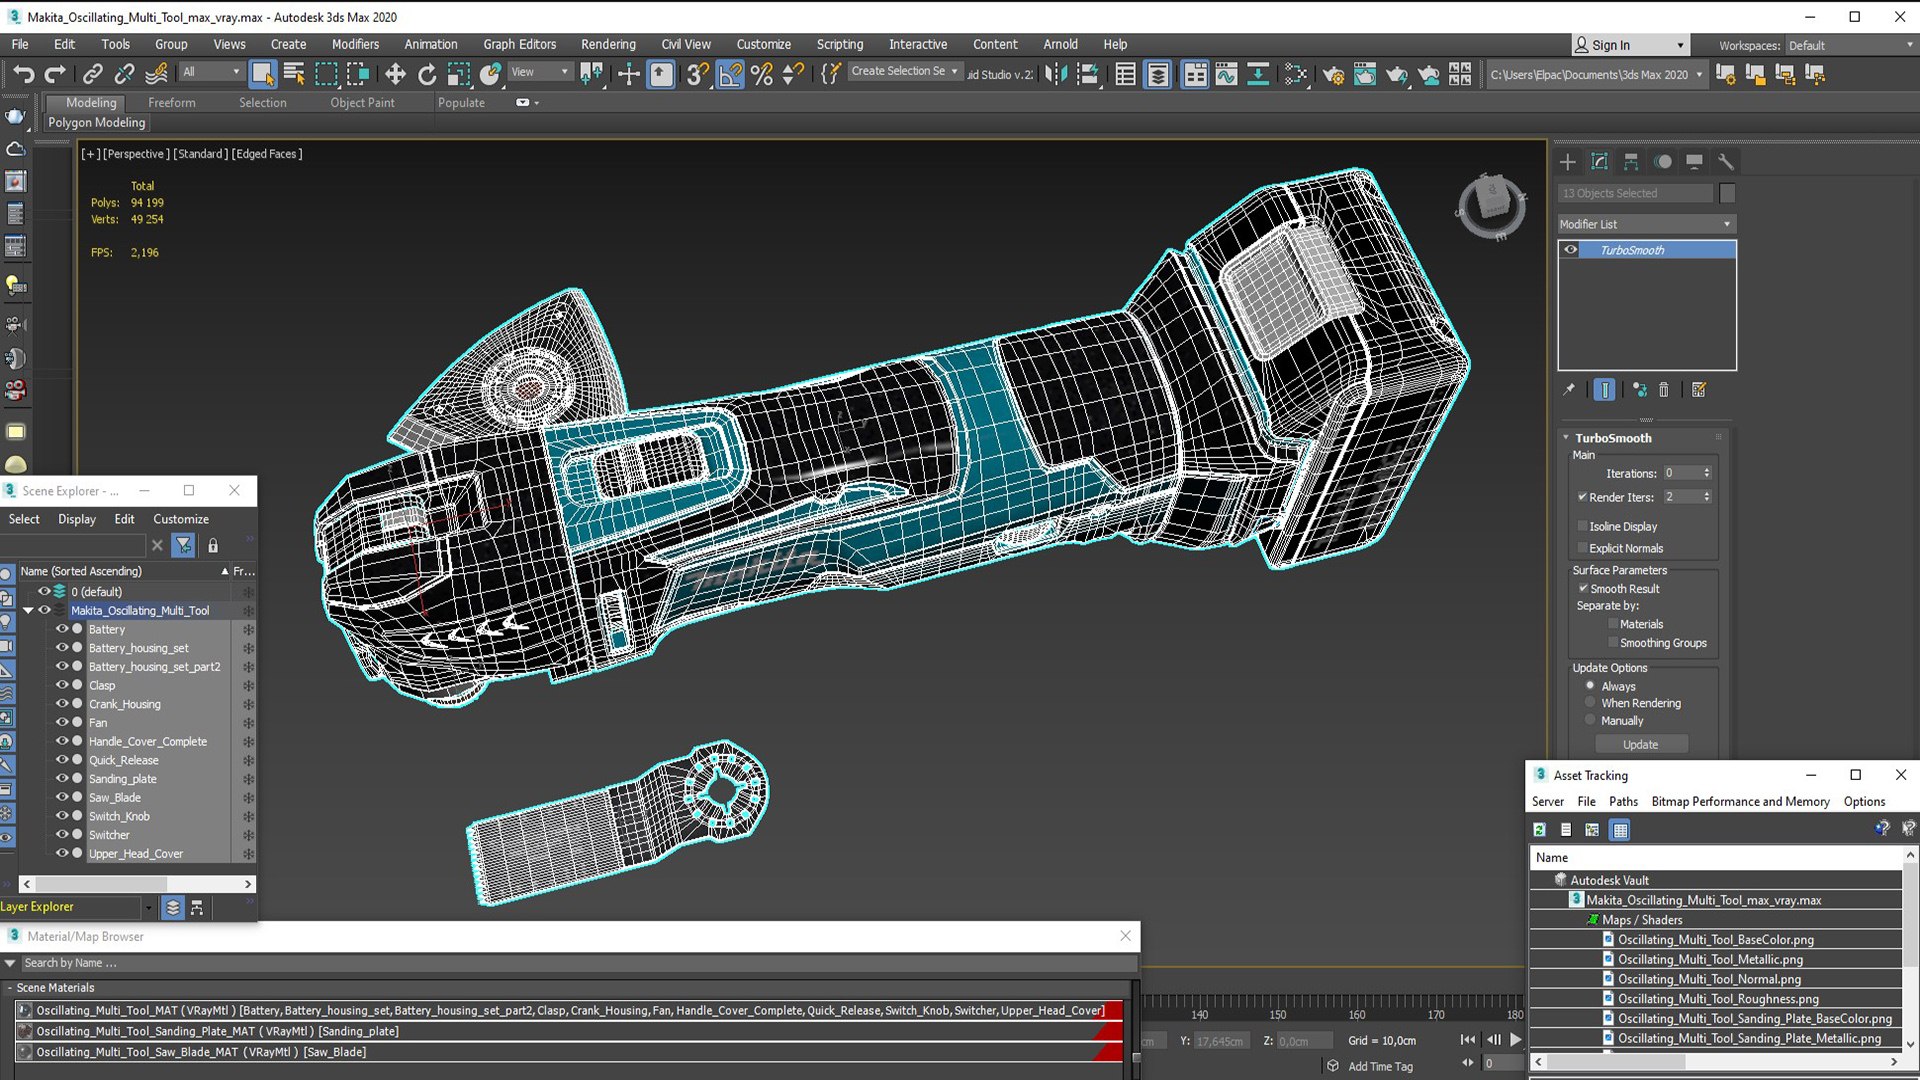Open the Mirror tool
The image size is (1920, 1080).
click(x=1056, y=74)
